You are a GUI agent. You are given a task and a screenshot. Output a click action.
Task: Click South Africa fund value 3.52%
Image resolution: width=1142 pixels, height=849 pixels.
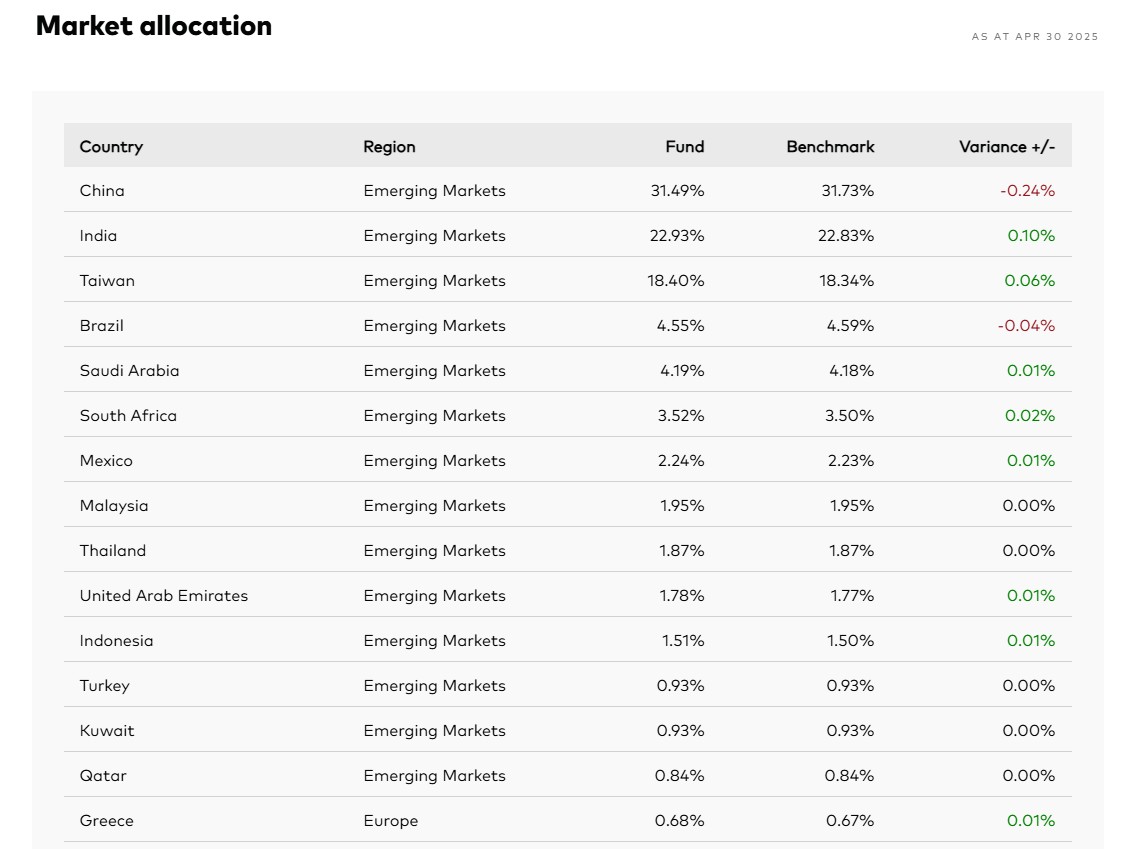(680, 416)
